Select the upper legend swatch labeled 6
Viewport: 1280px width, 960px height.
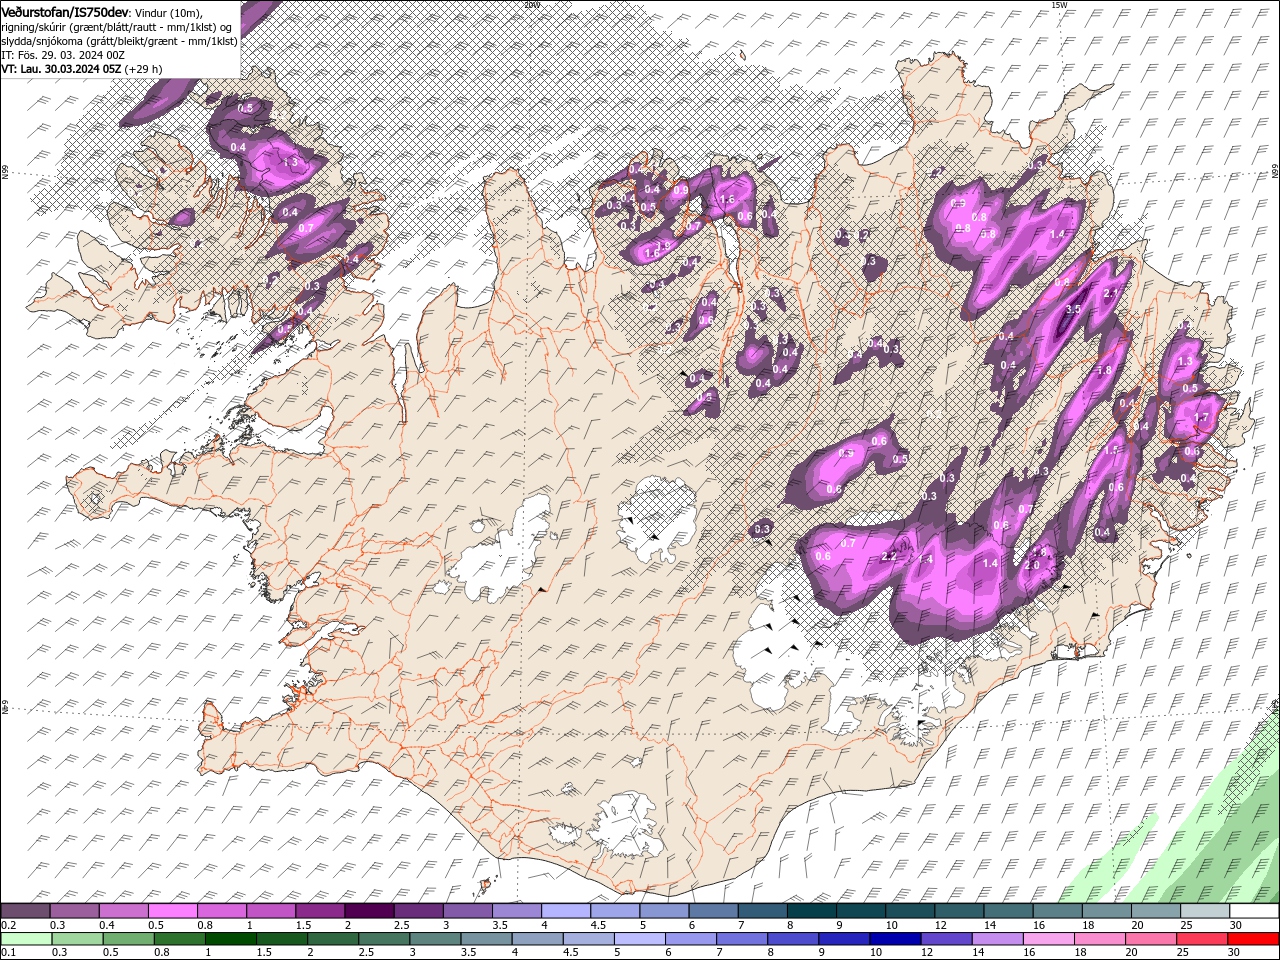tap(713, 911)
